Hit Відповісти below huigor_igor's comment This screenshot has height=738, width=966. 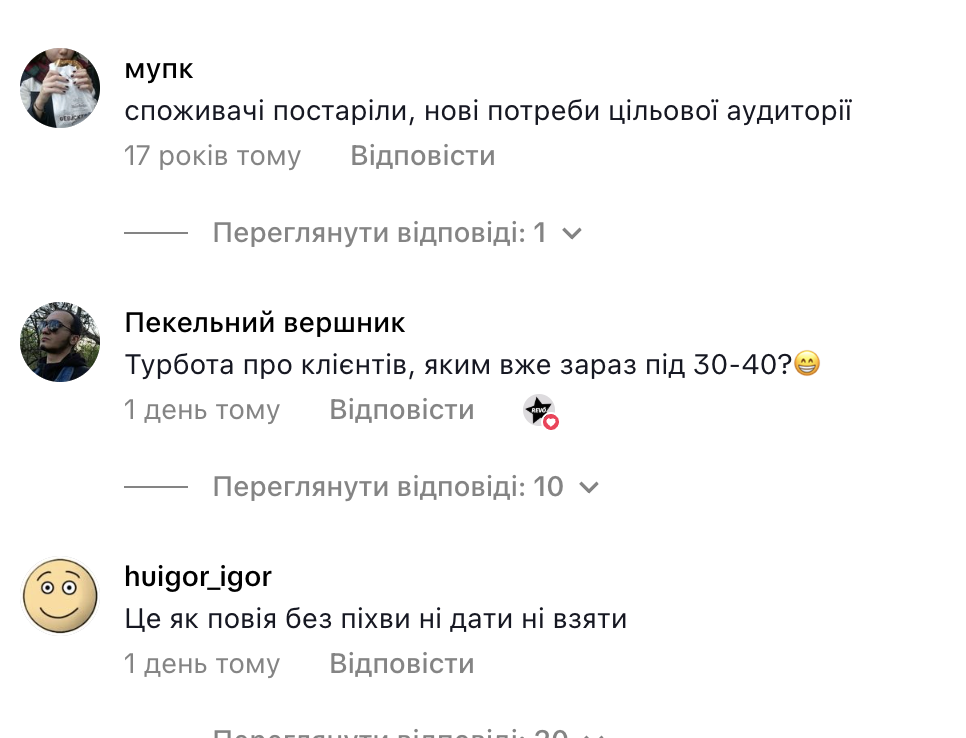click(x=401, y=664)
